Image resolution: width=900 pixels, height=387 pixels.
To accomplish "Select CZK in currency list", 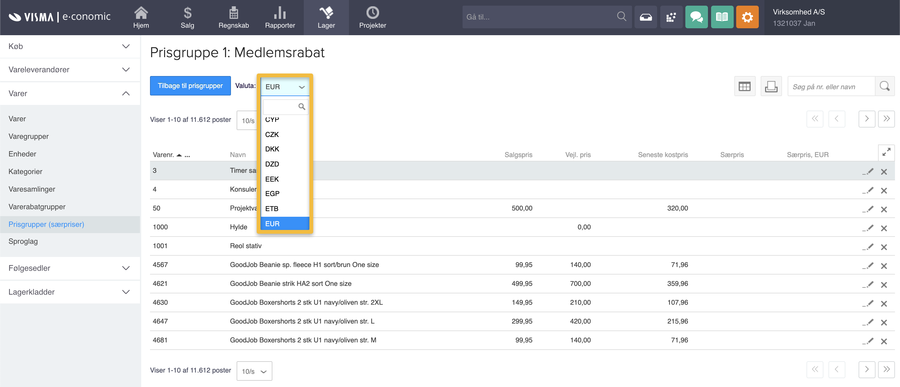I will 285,134.
